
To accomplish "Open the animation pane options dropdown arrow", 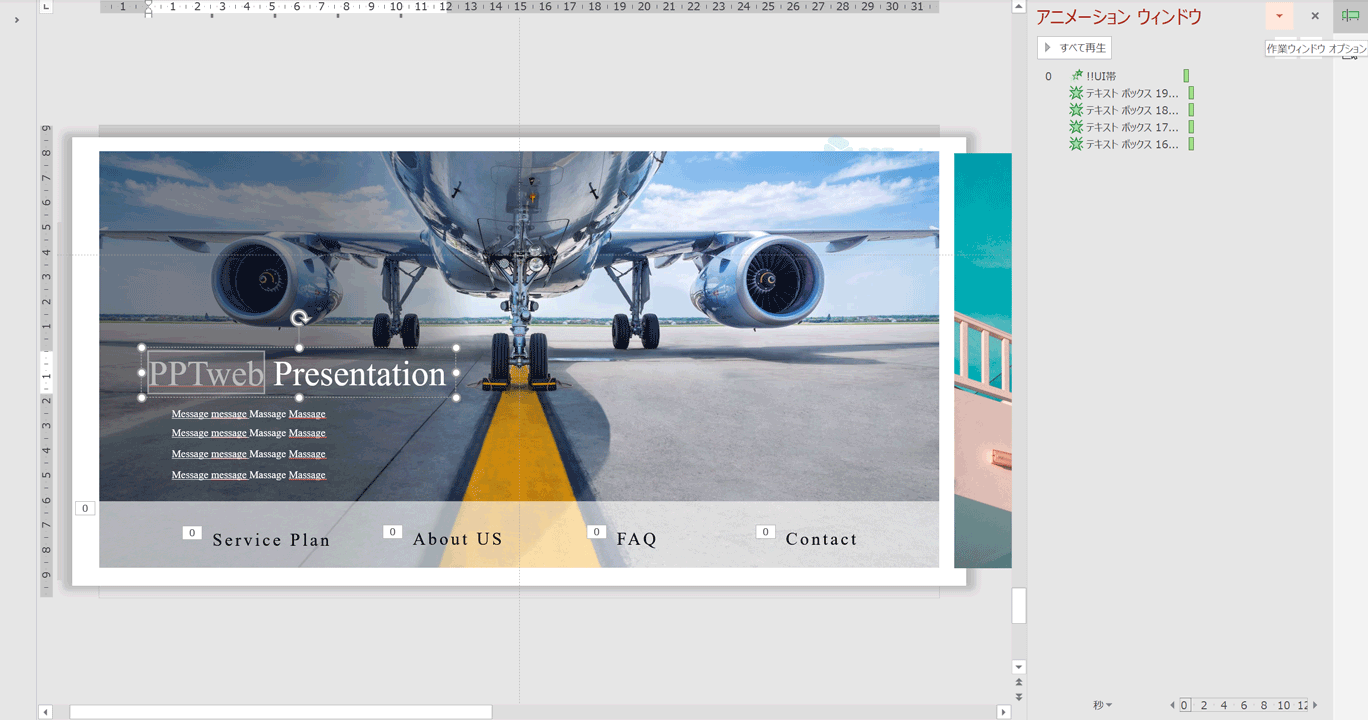I will coord(1279,16).
